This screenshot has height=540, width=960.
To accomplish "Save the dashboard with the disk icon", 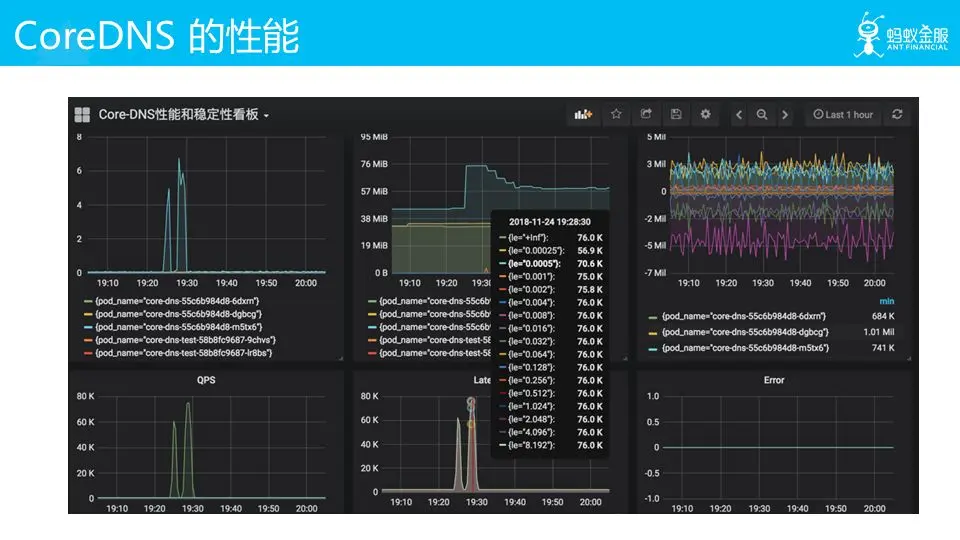I will pos(676,114).
